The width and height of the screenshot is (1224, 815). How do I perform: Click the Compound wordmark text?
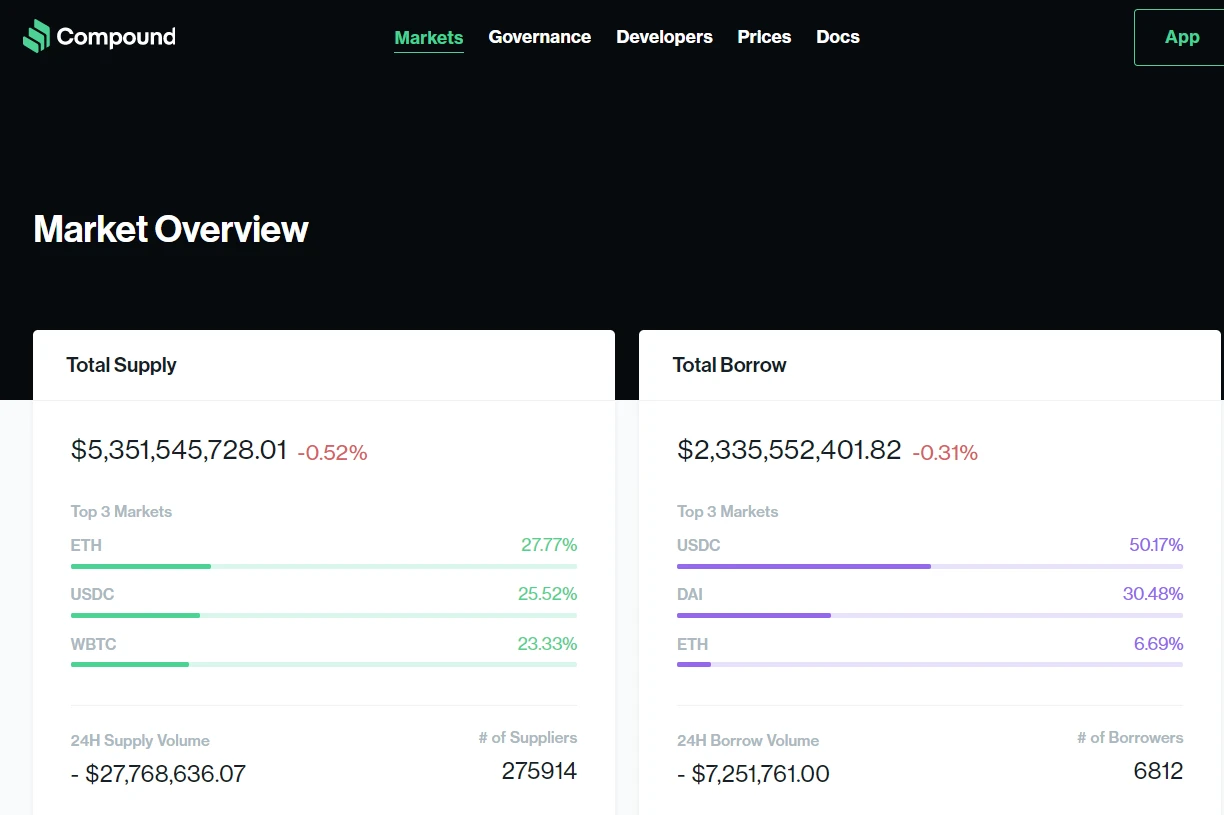click(116, 37)
